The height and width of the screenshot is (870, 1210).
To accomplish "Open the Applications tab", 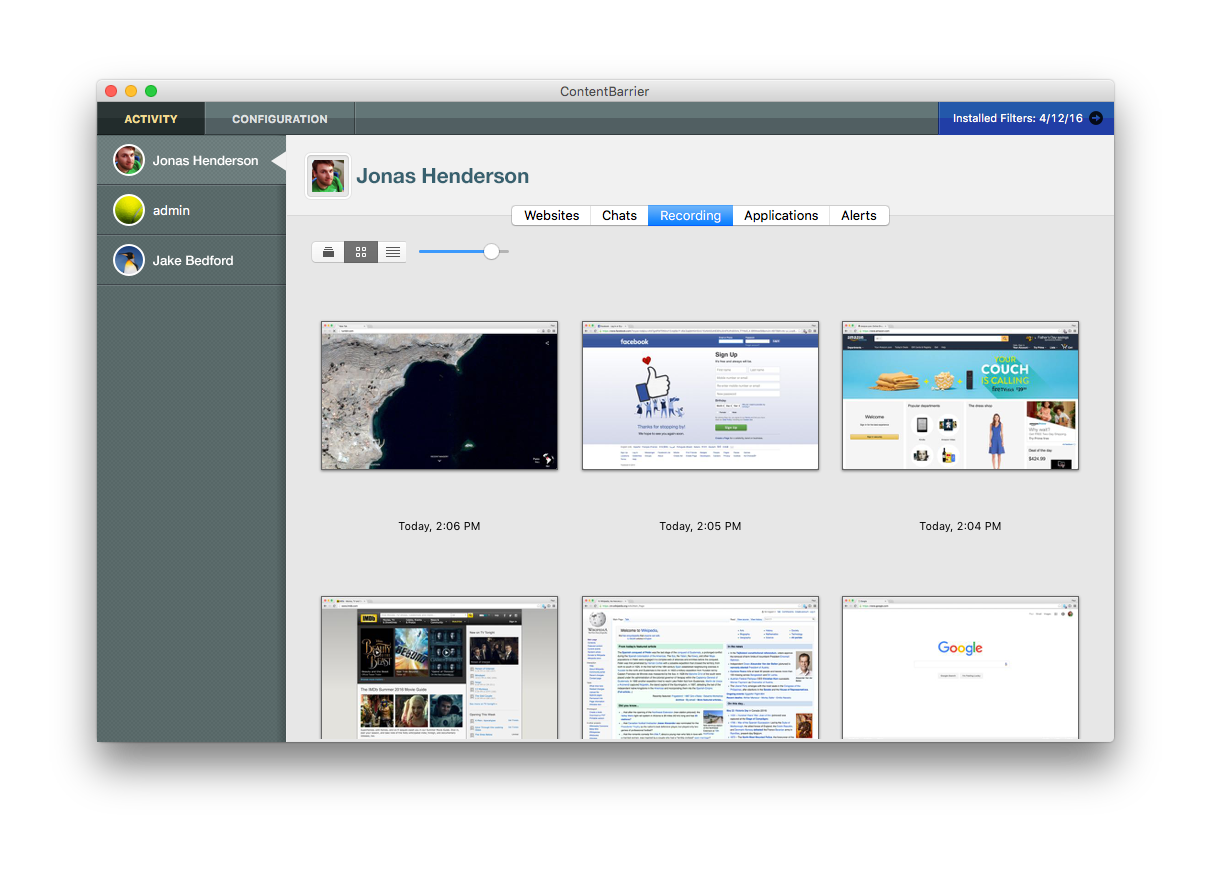I will point(781,215).
